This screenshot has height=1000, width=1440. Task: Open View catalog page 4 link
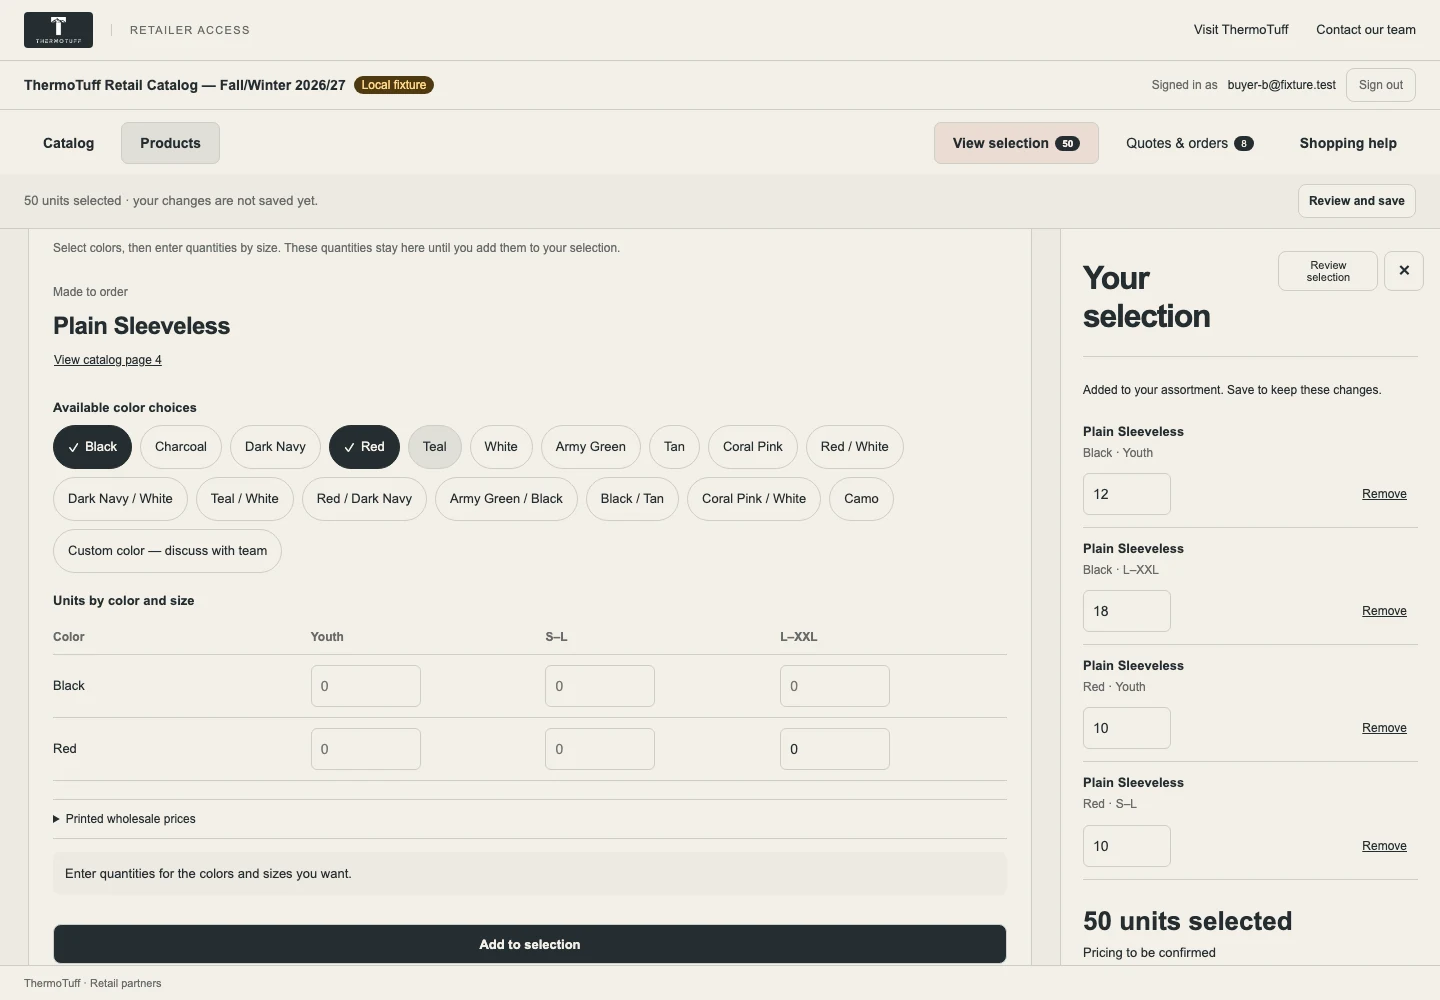108,360
